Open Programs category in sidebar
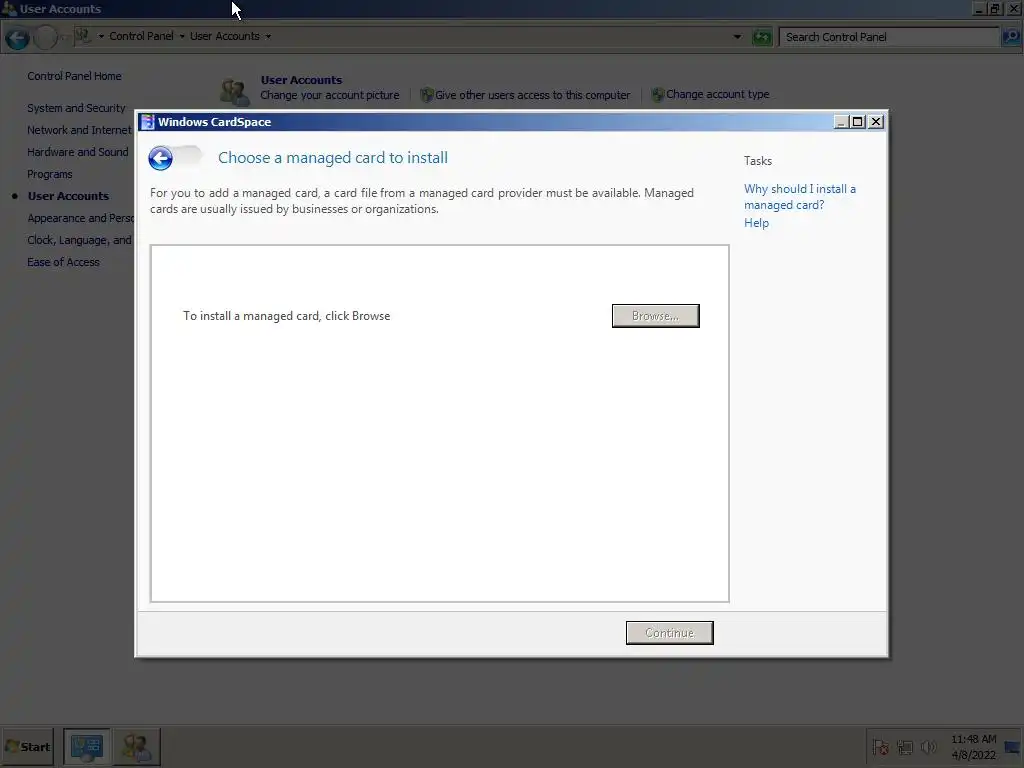This screenshot has height=768, width=1024. [x=50, y=174]
